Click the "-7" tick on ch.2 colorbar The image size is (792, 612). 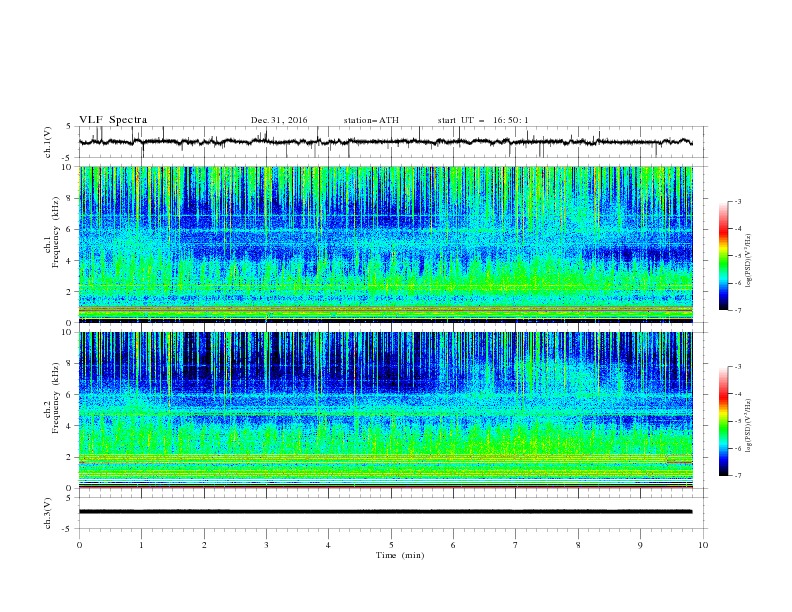[x=737, y=476]
